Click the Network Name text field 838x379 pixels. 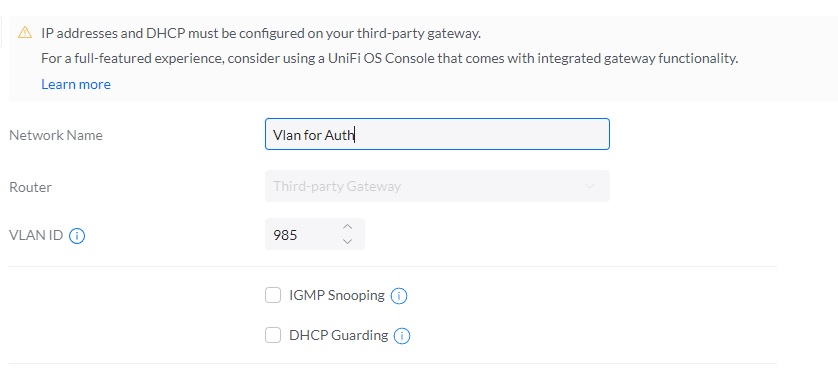437,134
